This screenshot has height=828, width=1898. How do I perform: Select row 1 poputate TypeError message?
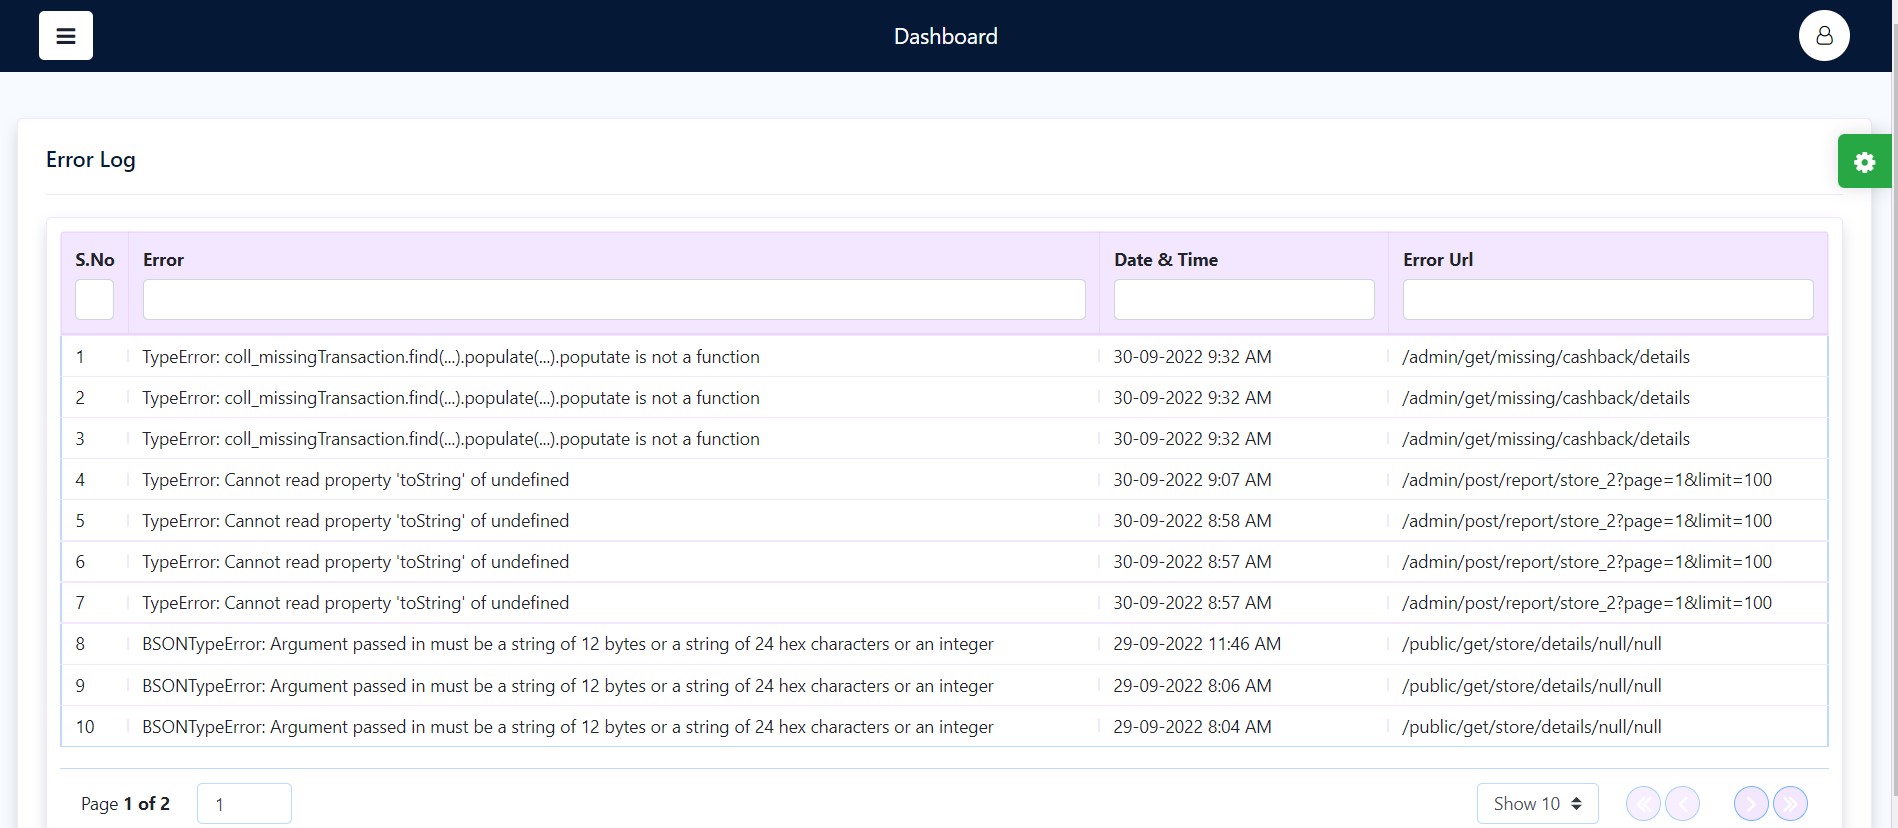coord(451,357)
